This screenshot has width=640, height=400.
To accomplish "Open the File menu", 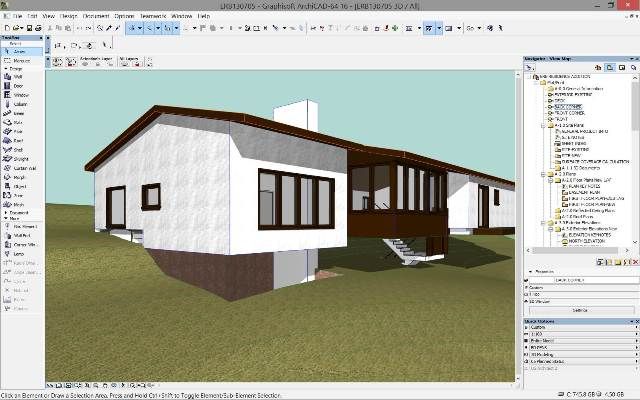I will (17, 16).
